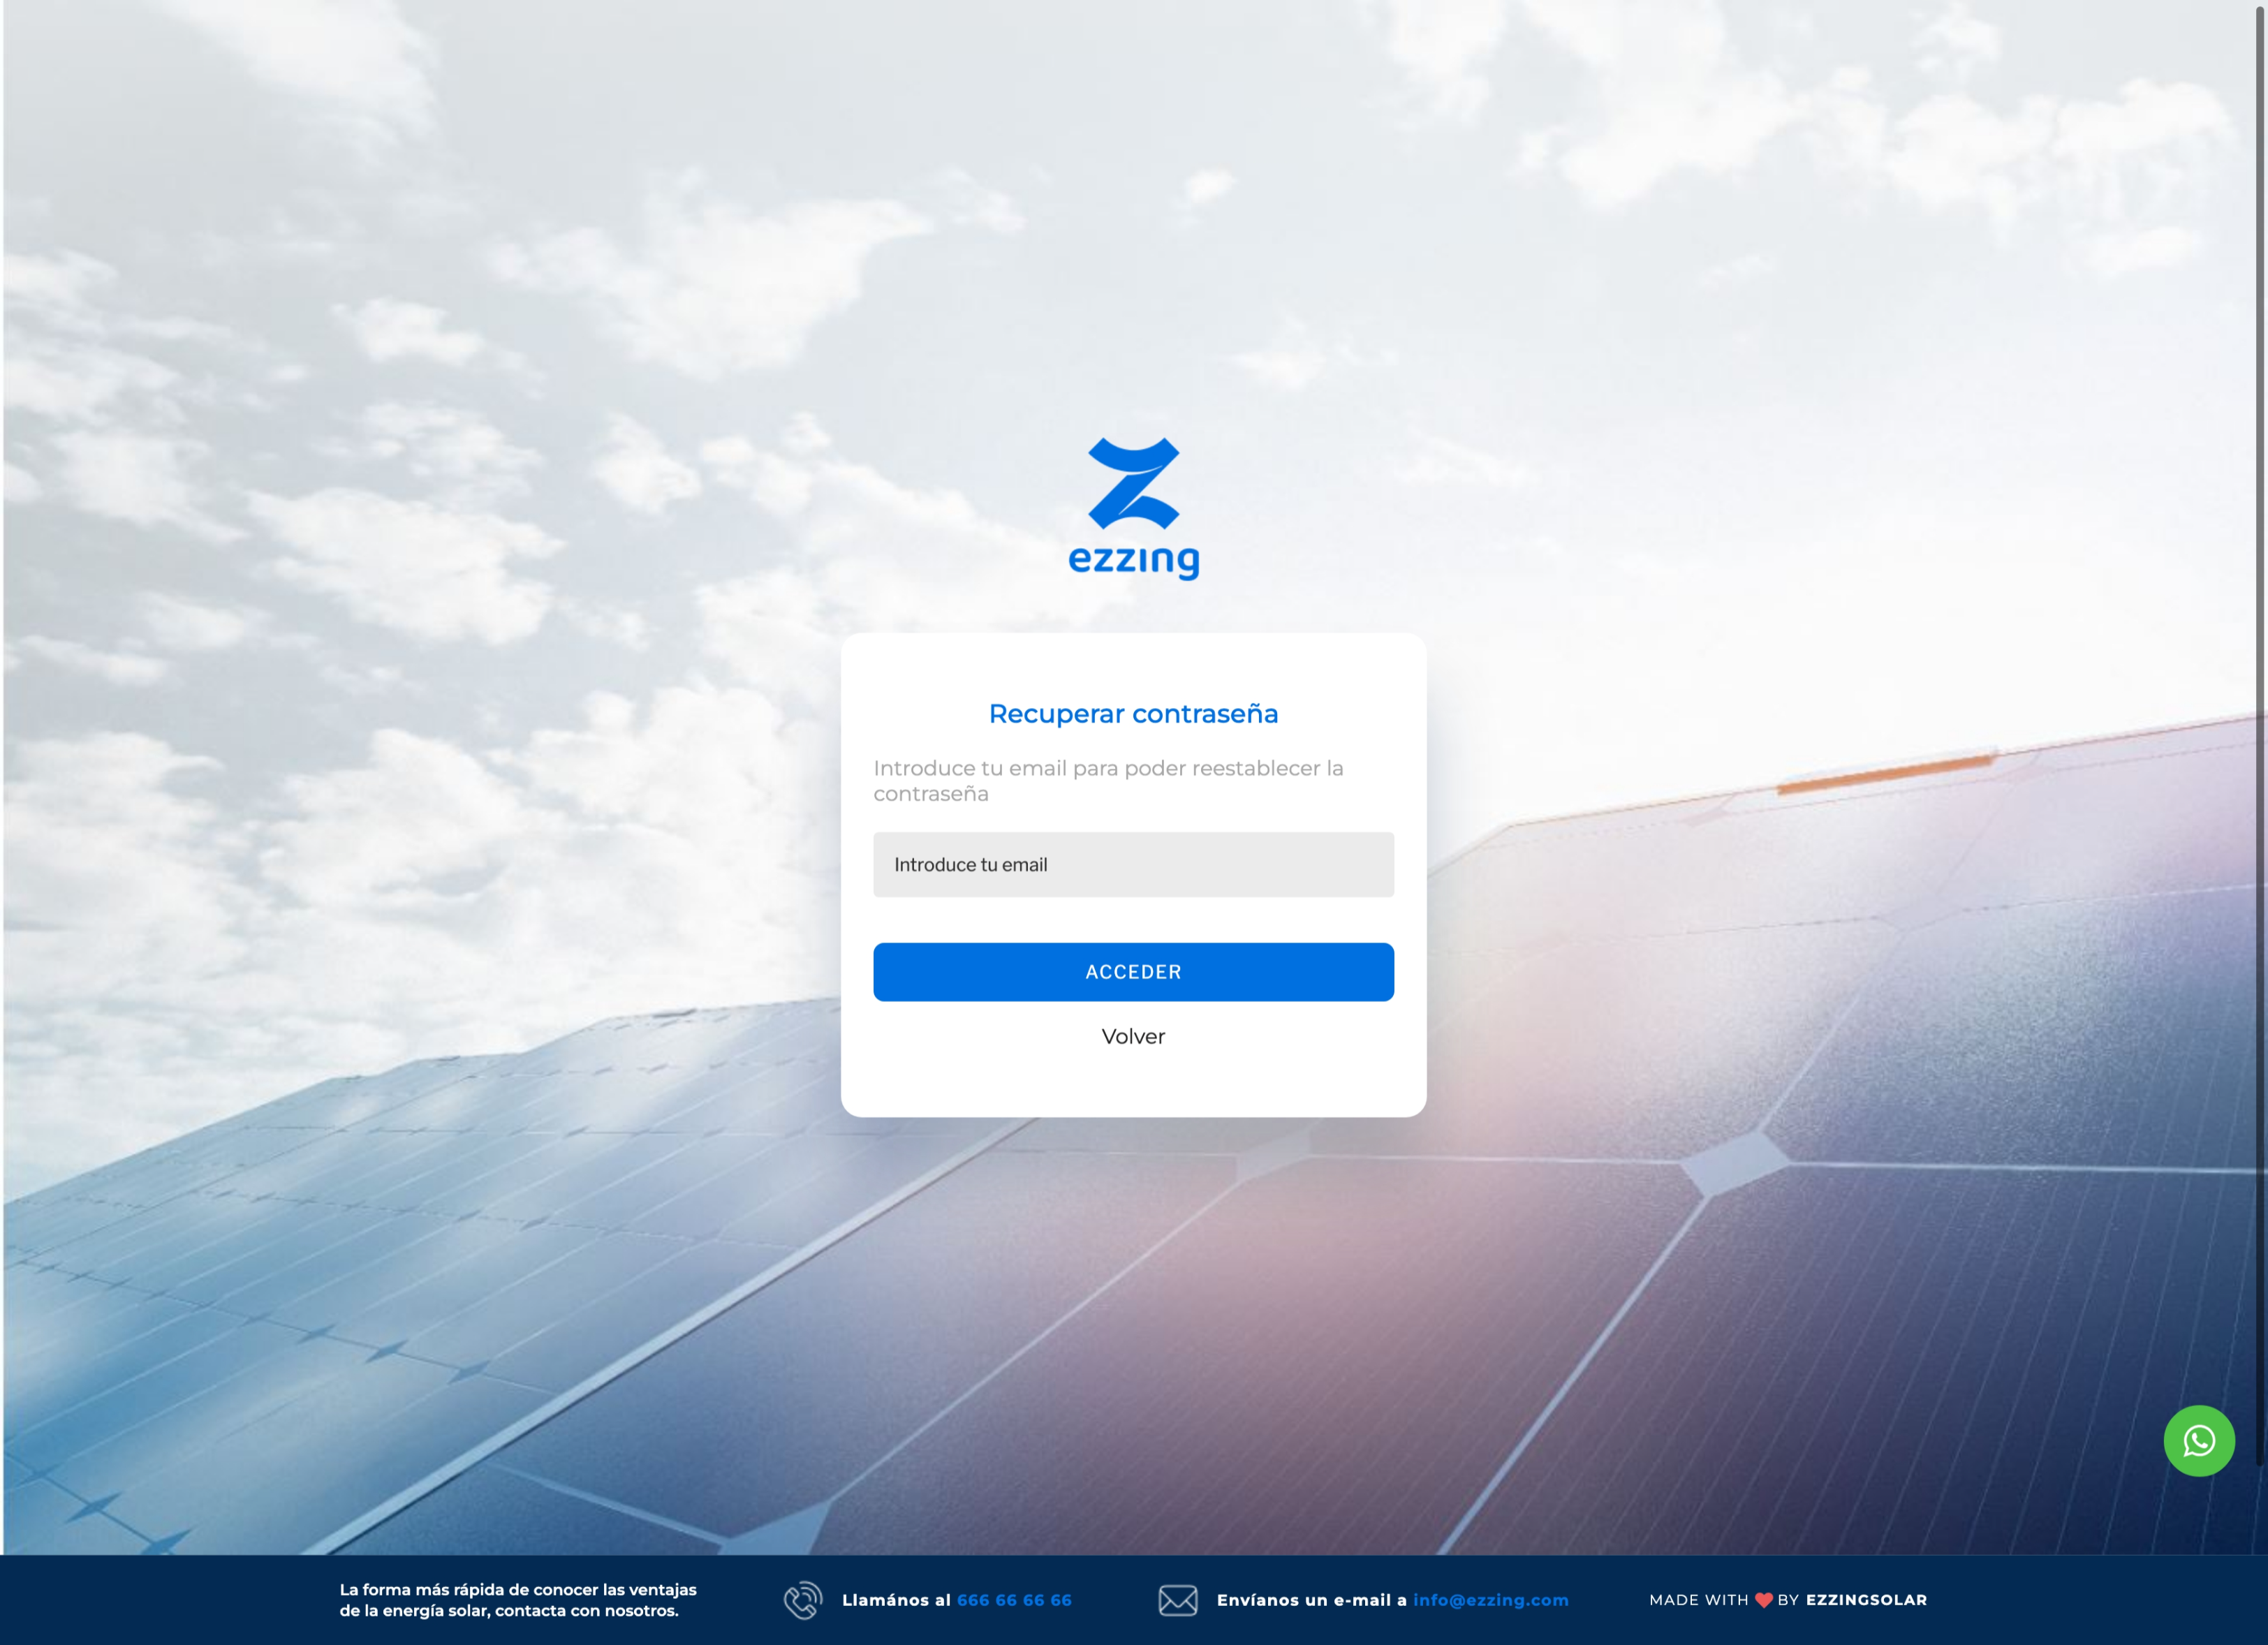Focus the 'Introduce tu email' input field
The height and width of the screenshot is (1645, 2268).
click(x=1133, y=865)
